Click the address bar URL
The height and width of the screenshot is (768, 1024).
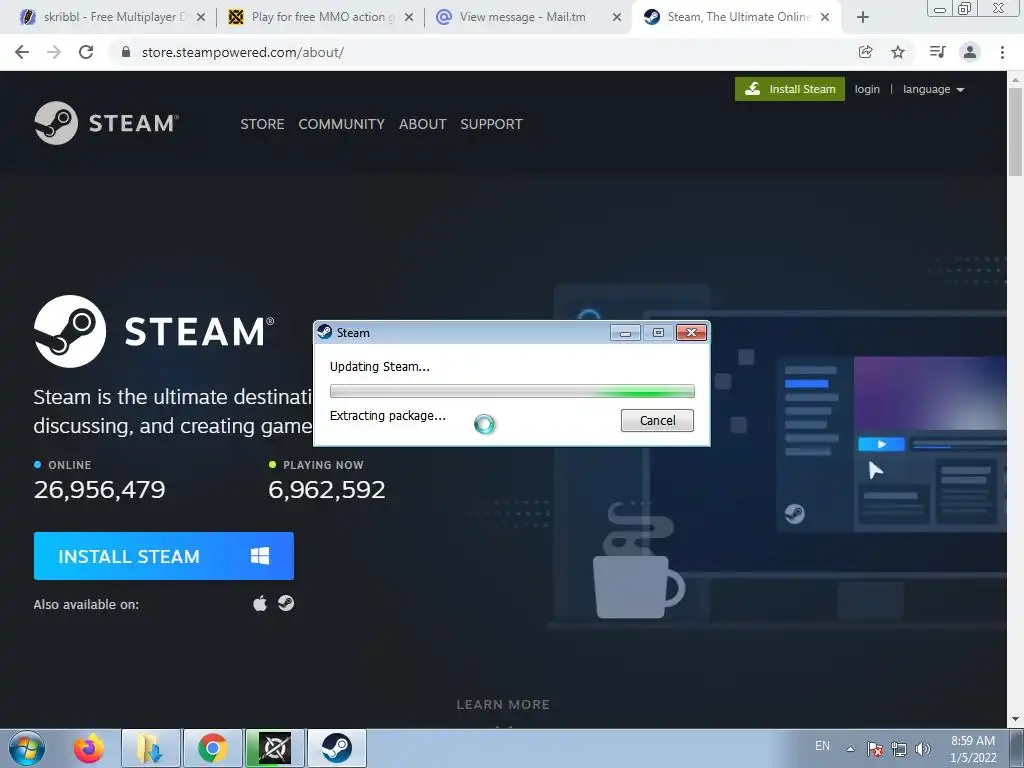tap(243, 52)
